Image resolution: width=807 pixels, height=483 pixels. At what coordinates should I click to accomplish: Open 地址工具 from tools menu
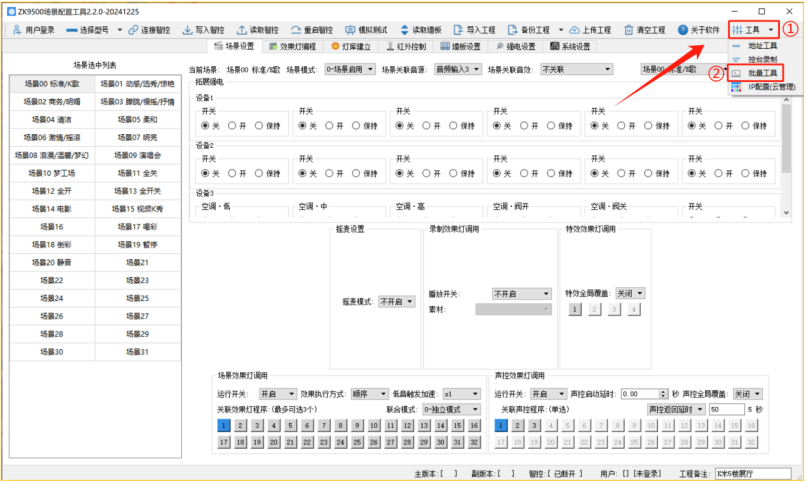point(762,46)
